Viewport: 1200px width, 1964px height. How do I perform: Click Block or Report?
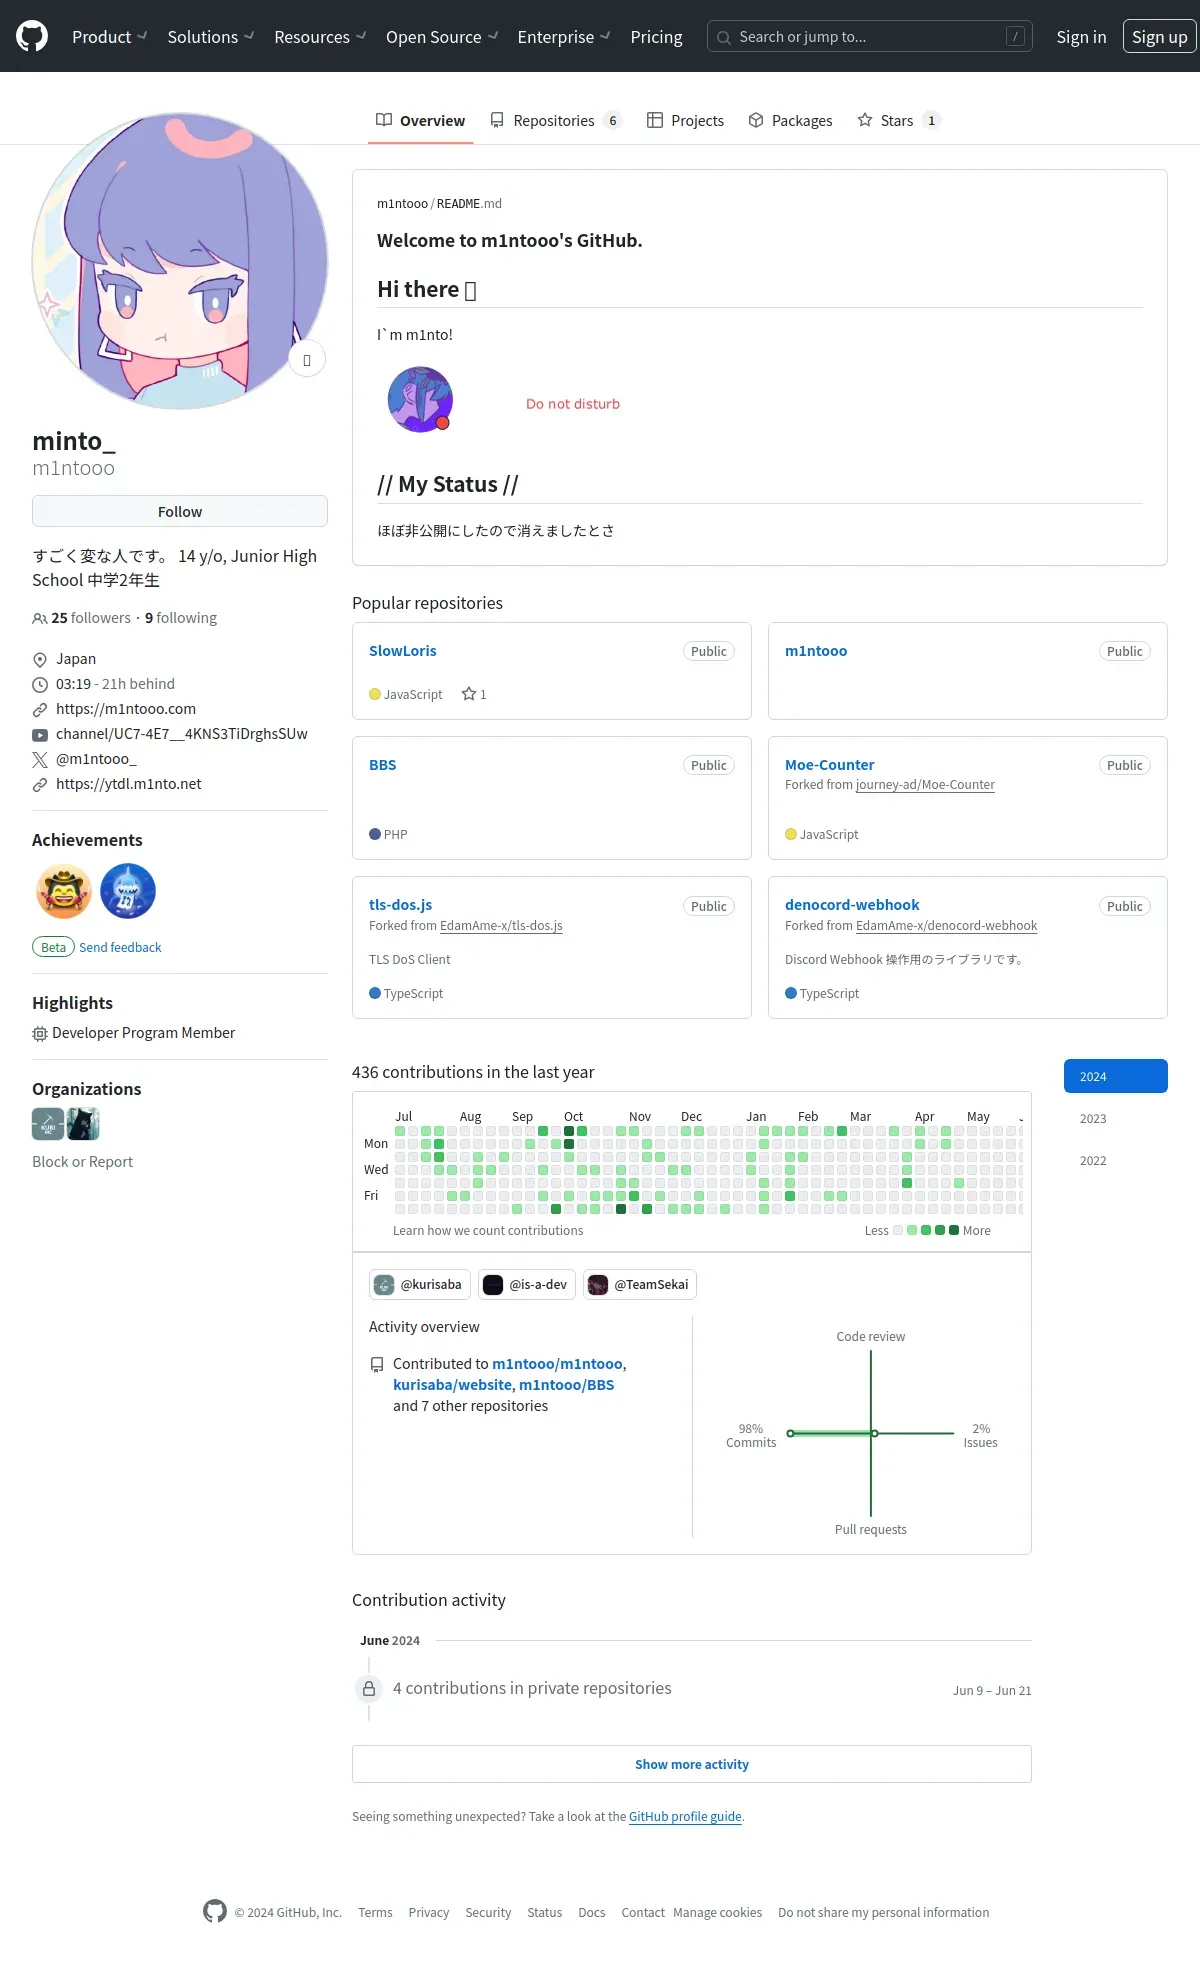82,1162
